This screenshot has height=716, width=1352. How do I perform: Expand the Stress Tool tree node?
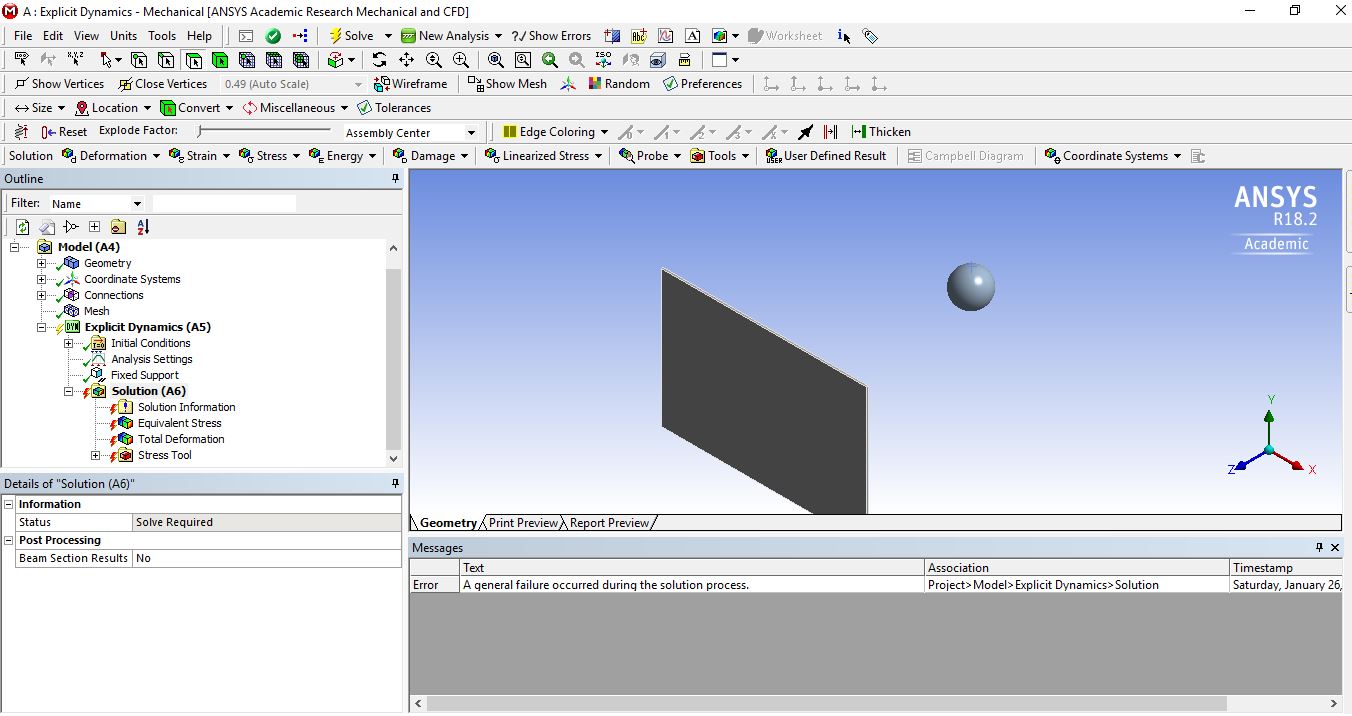point(96,456)
